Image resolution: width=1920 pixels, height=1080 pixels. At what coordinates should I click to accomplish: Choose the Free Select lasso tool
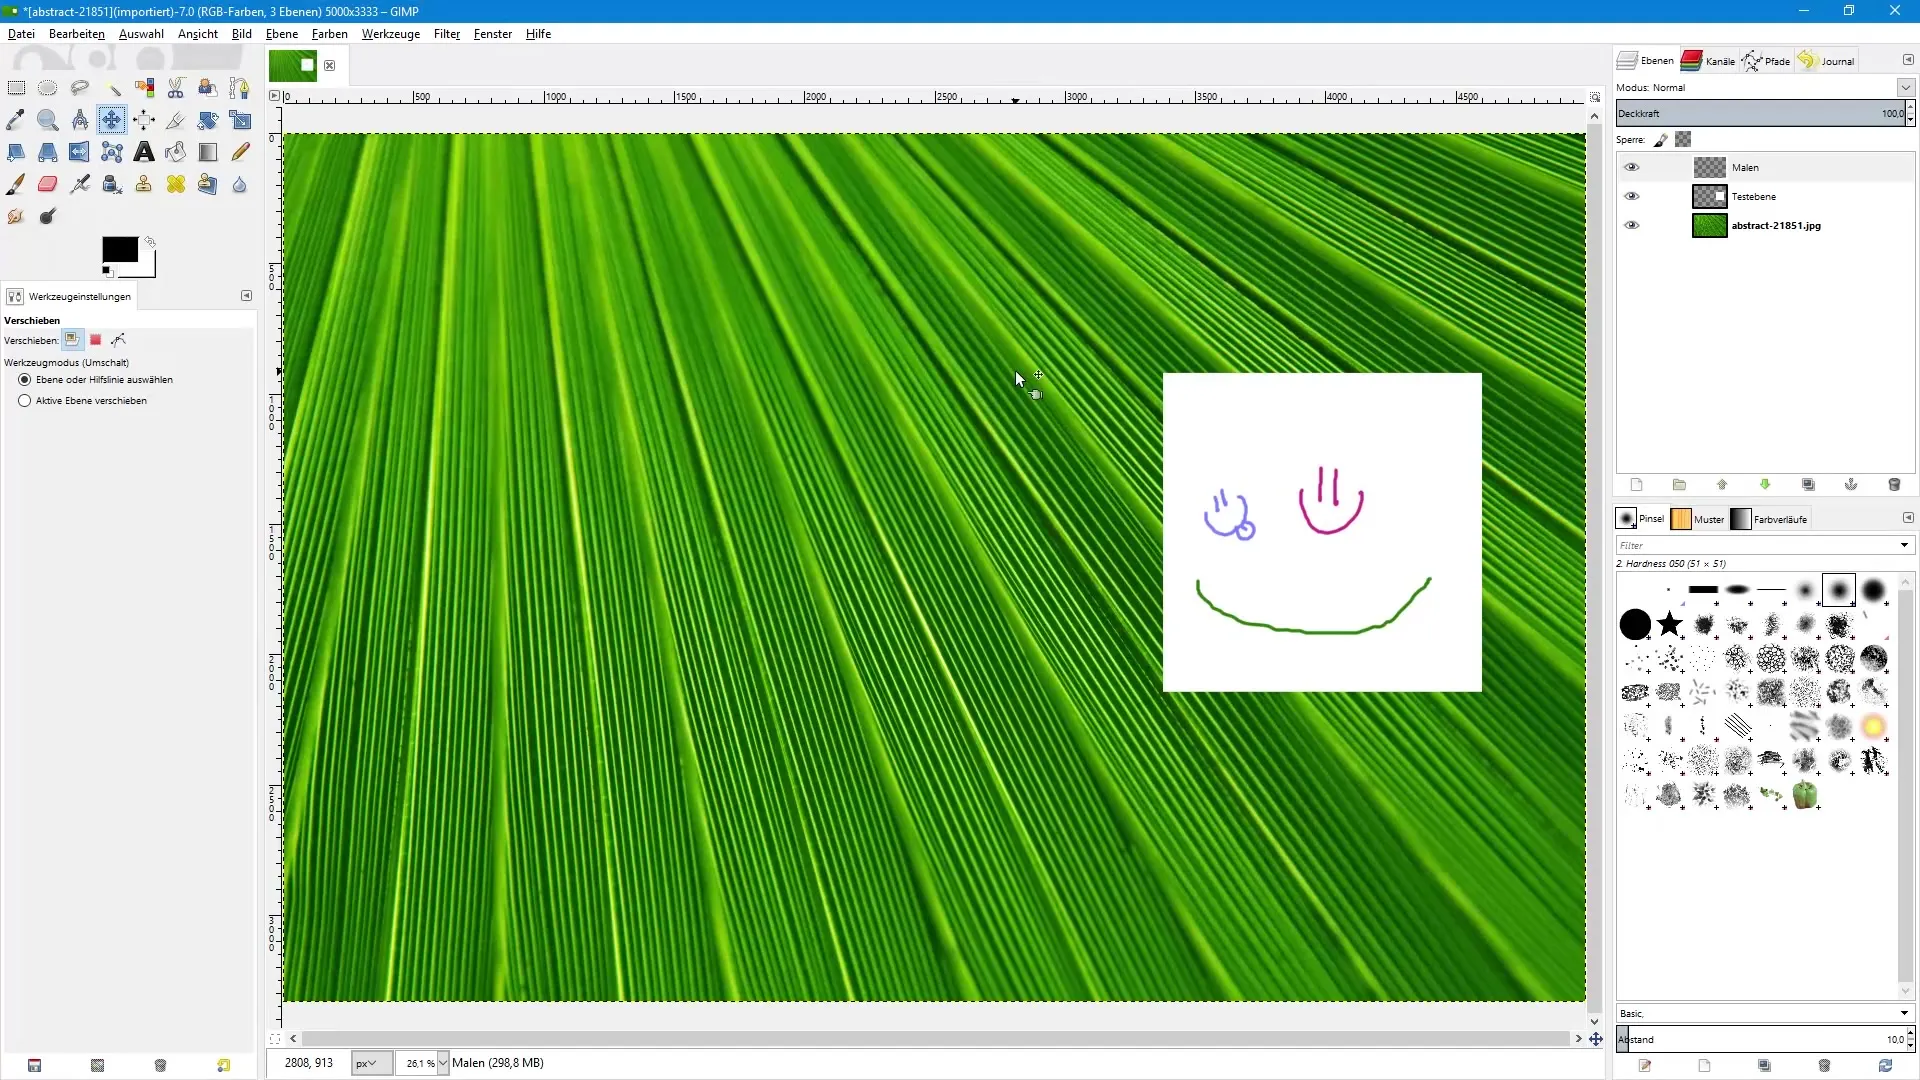pyautogui.click(x=80, y=88)
